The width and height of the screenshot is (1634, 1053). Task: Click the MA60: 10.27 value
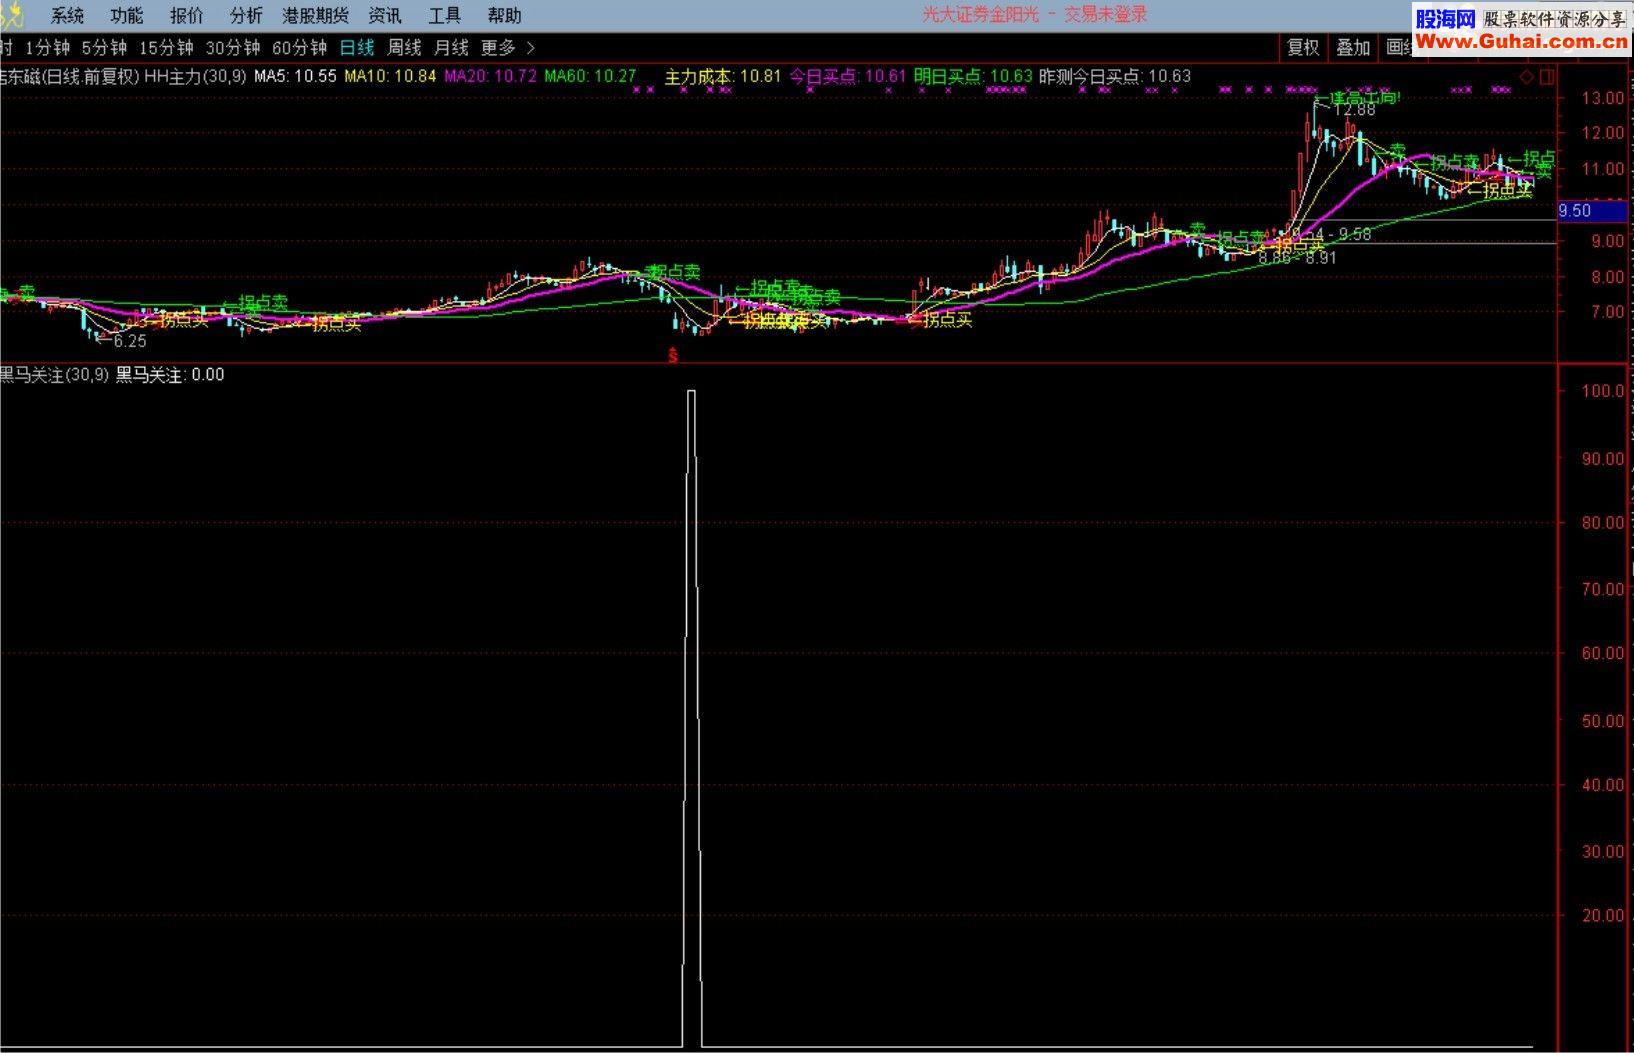click(590, 76)
